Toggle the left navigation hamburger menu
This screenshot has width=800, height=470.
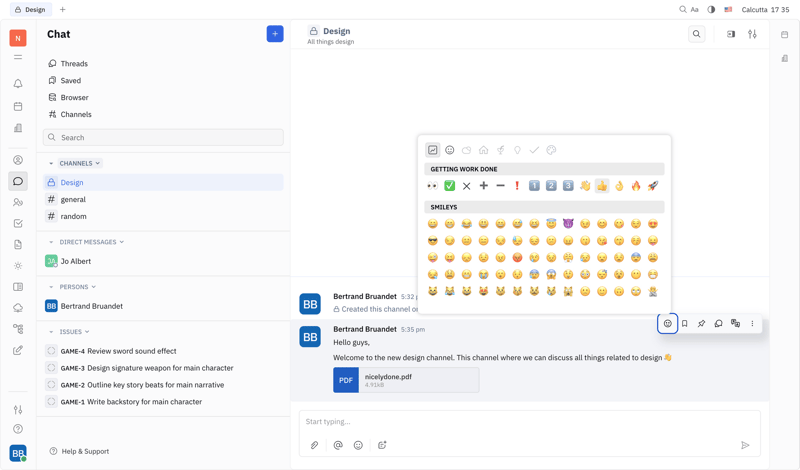18,57
